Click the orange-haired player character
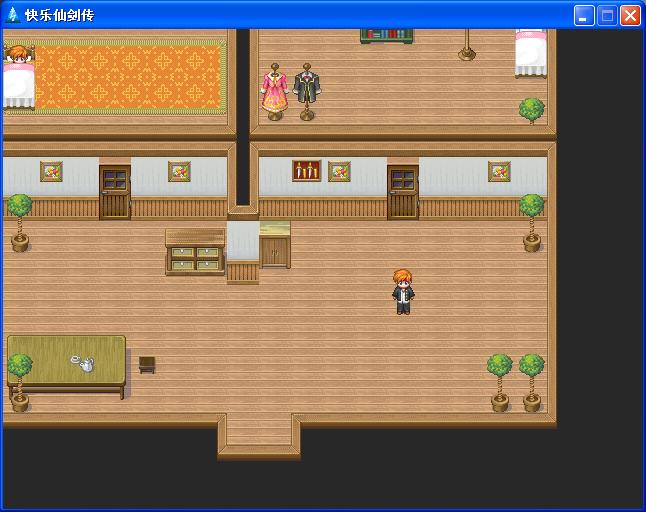The height and width of the screenshot is (512, 646). click(x=403, y=292)
